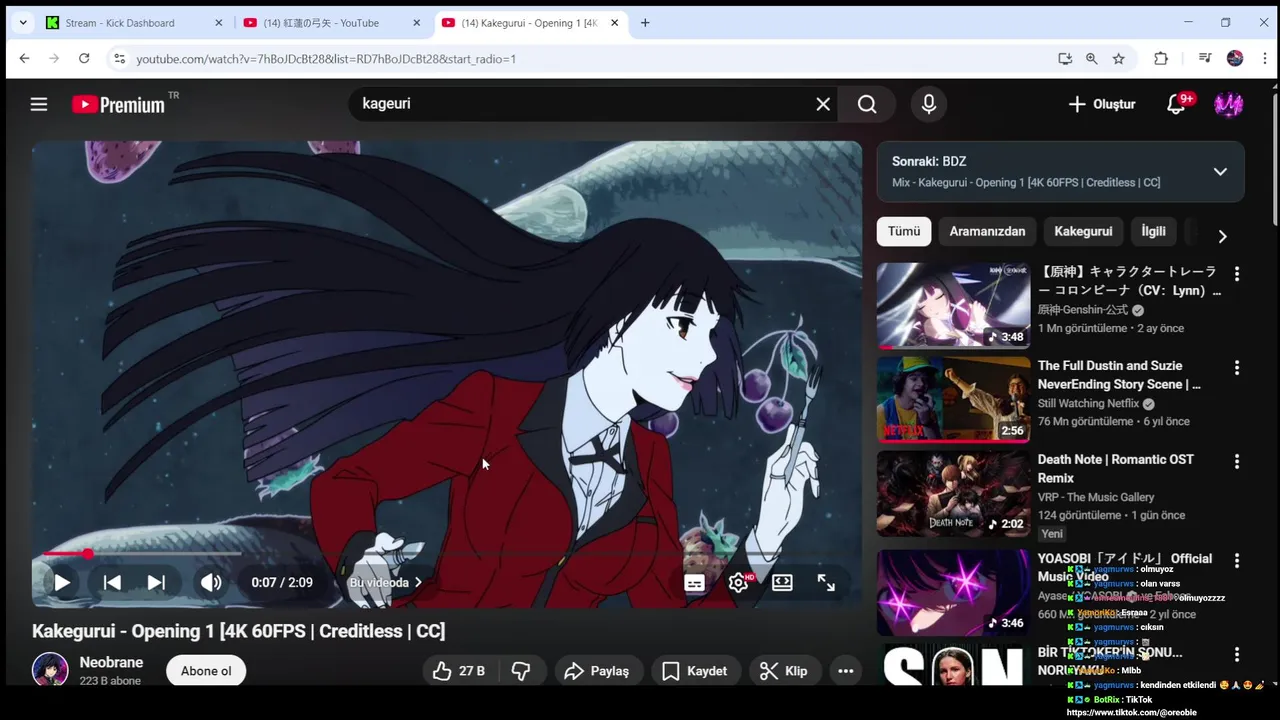Viewport: 1280px width, 720px height.
Task: Close the Kick Dashboard tab
Action: [218, 23]
